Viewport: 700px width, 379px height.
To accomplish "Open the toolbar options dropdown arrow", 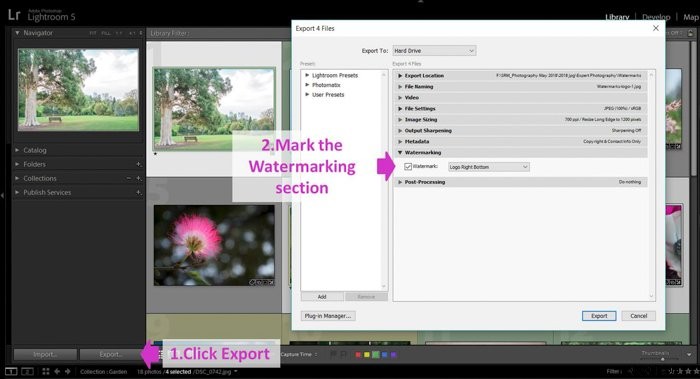I will pyautogui.click(x=690, y=354).
